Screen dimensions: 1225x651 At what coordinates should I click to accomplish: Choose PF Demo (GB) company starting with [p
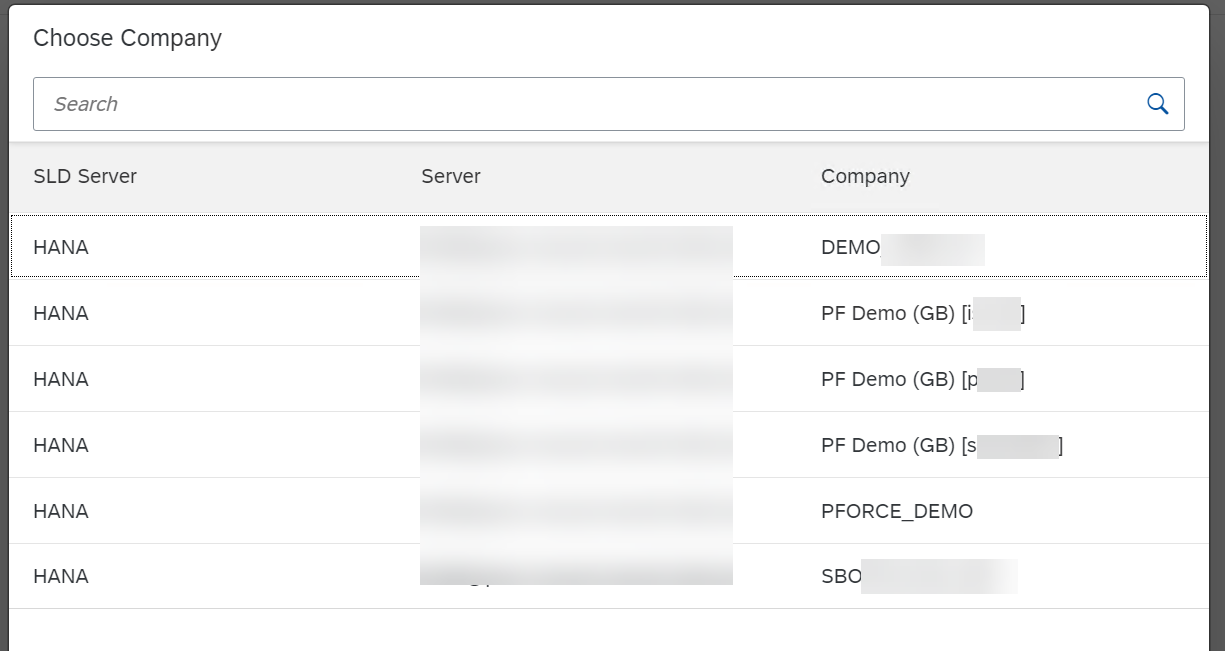890,379
